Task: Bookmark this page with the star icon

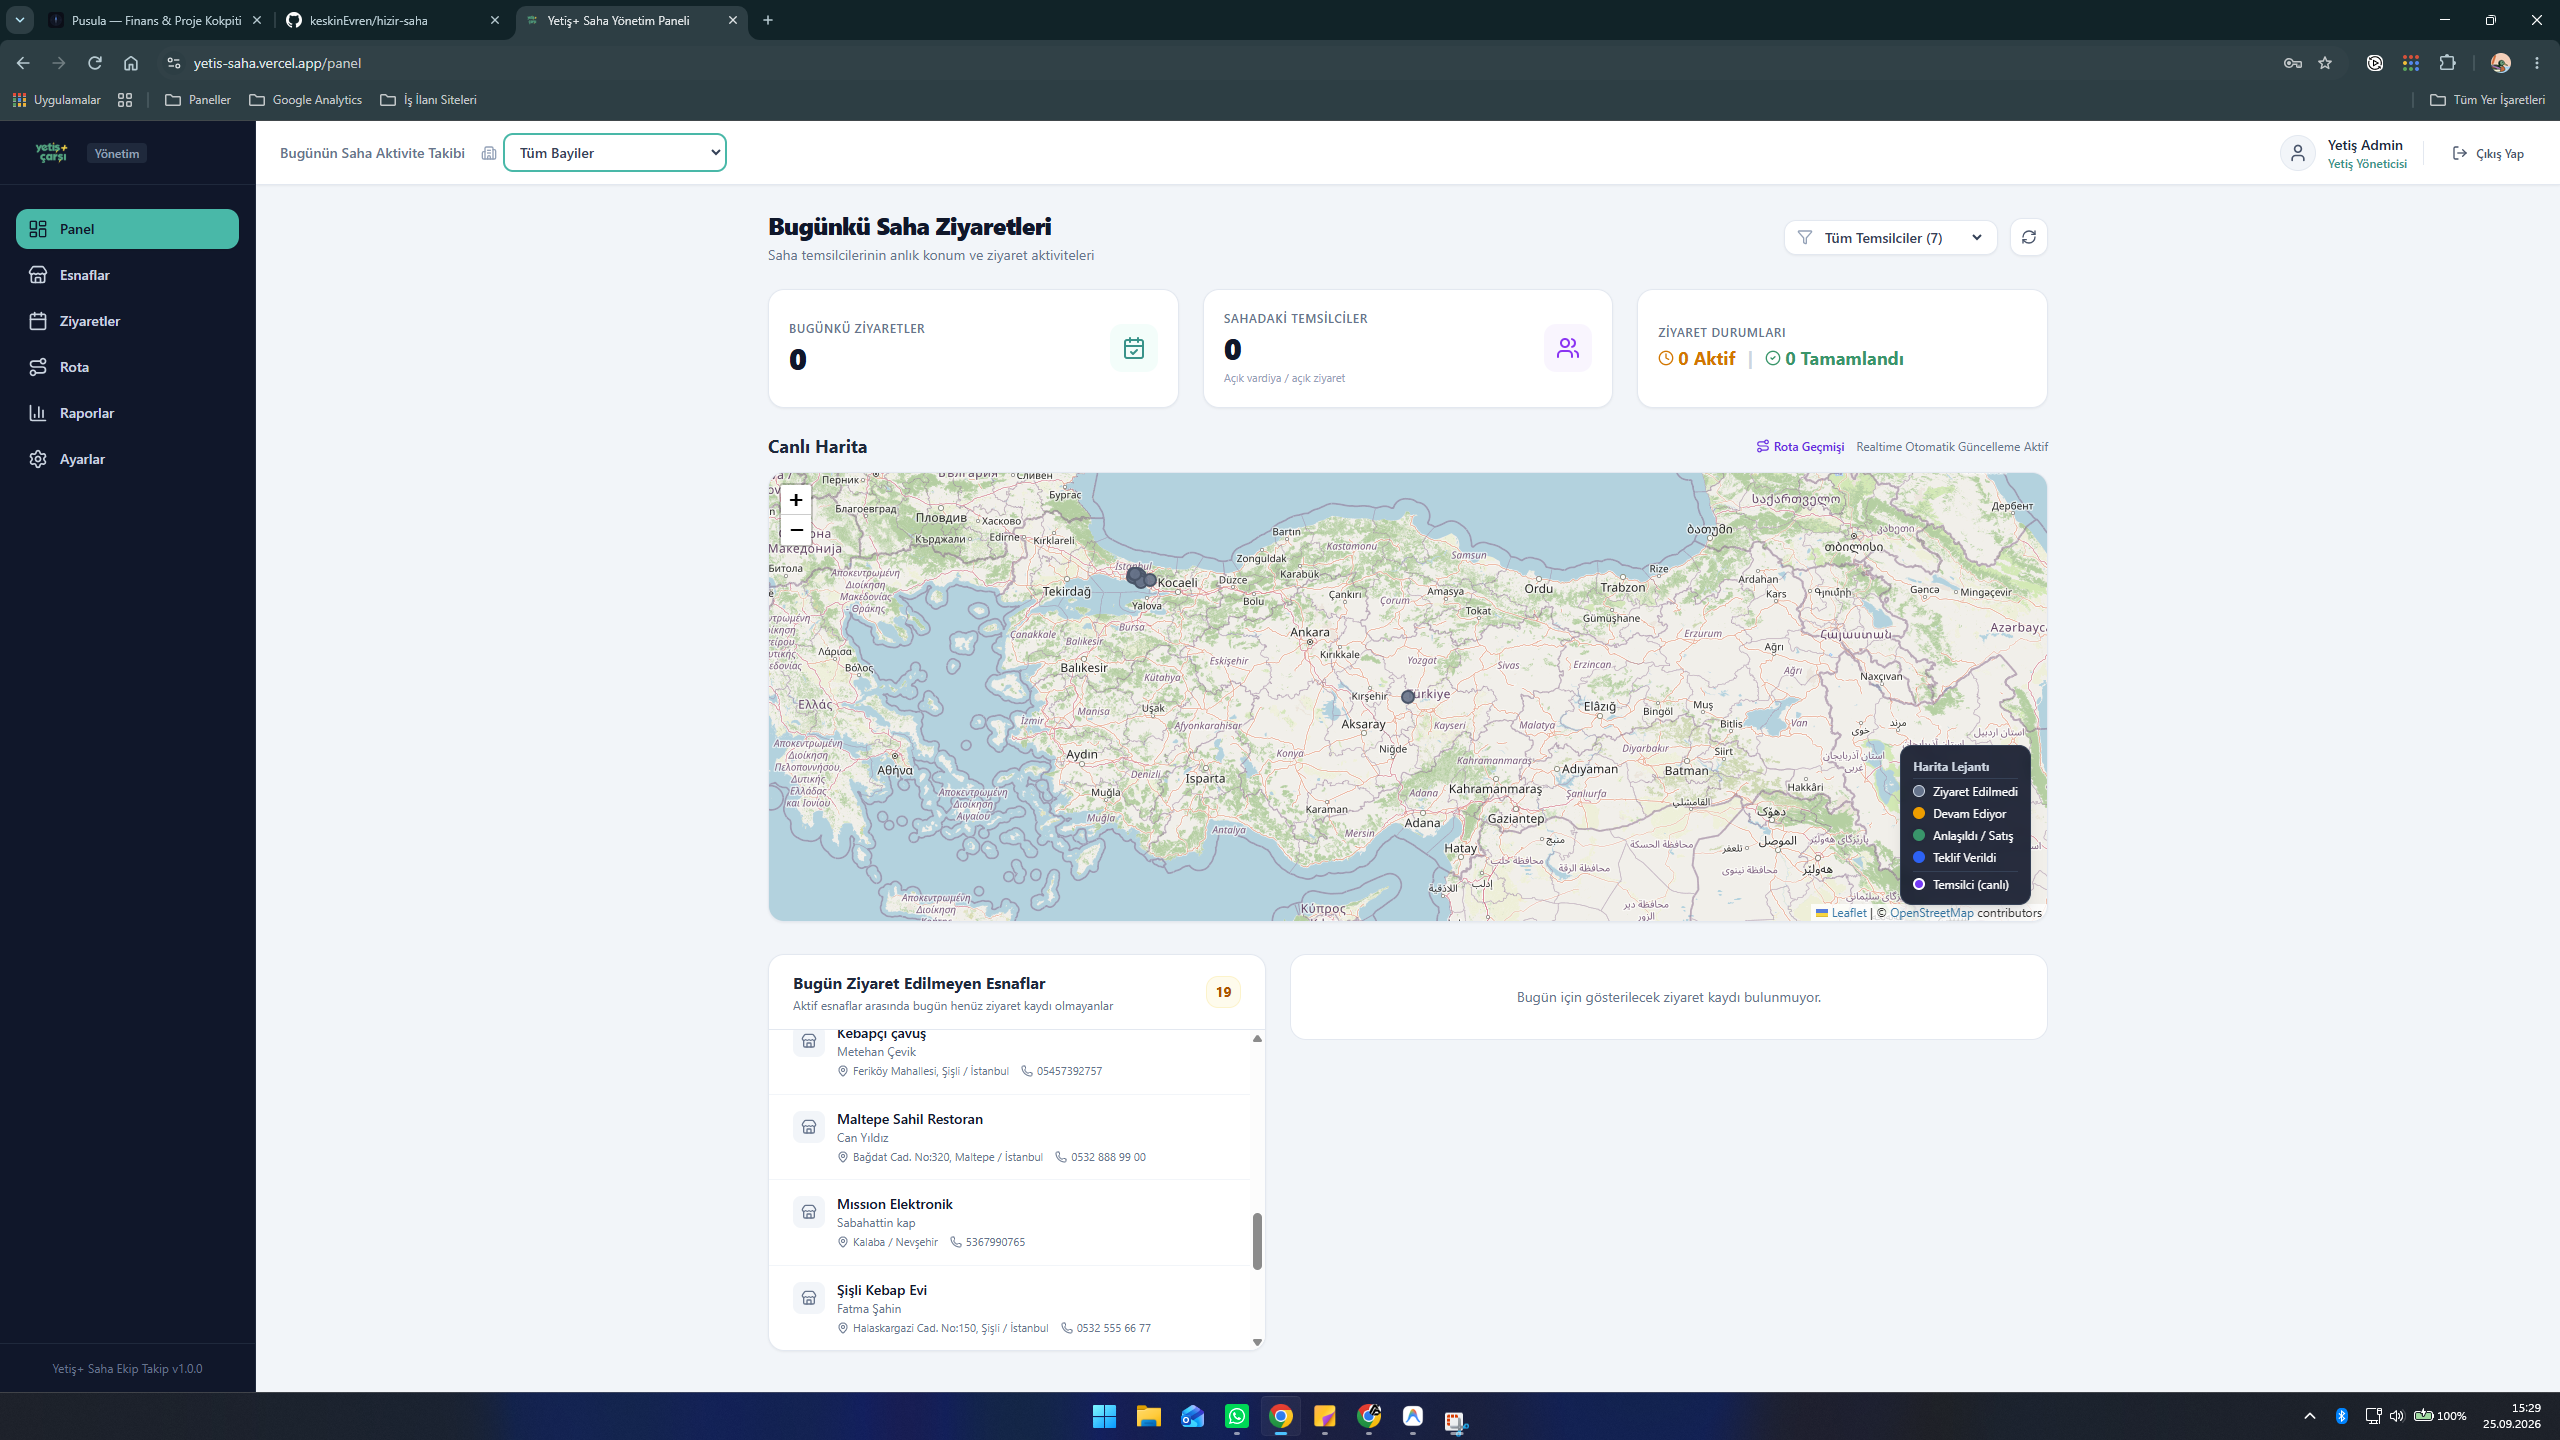Action: pos(2325,63)
